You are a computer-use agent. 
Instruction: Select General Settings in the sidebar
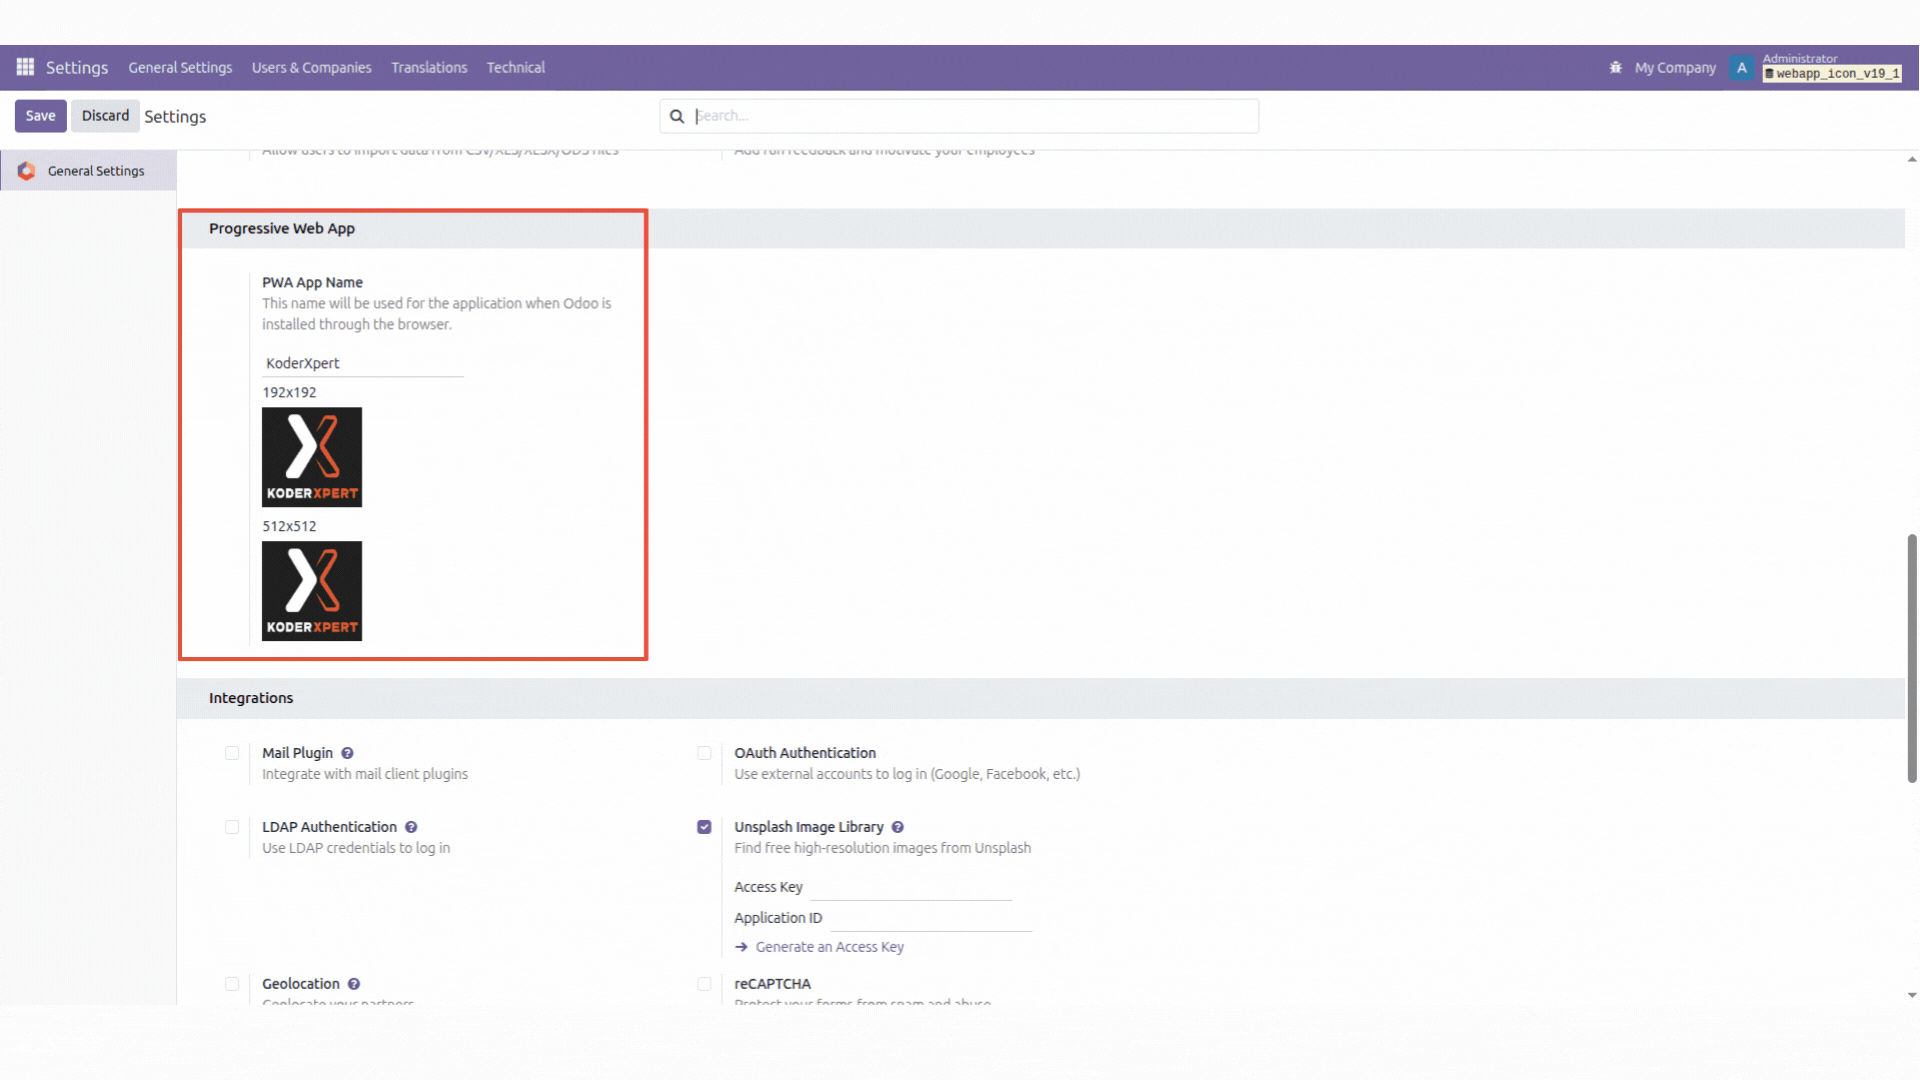(88, 171)
